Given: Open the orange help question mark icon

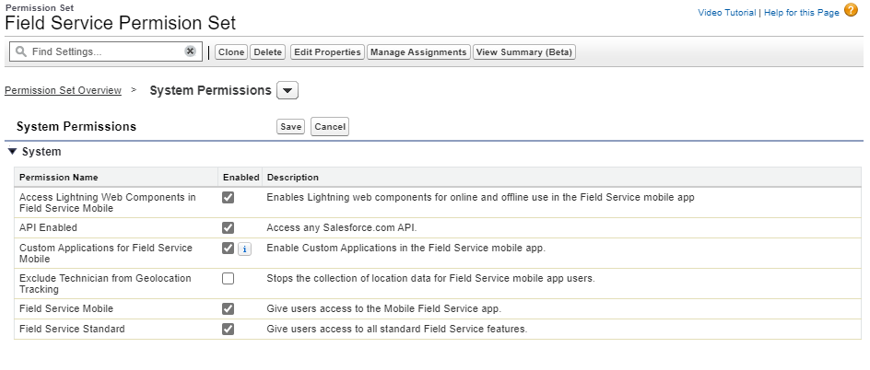Looking at the screenshot, I should [x=851, y=11].
